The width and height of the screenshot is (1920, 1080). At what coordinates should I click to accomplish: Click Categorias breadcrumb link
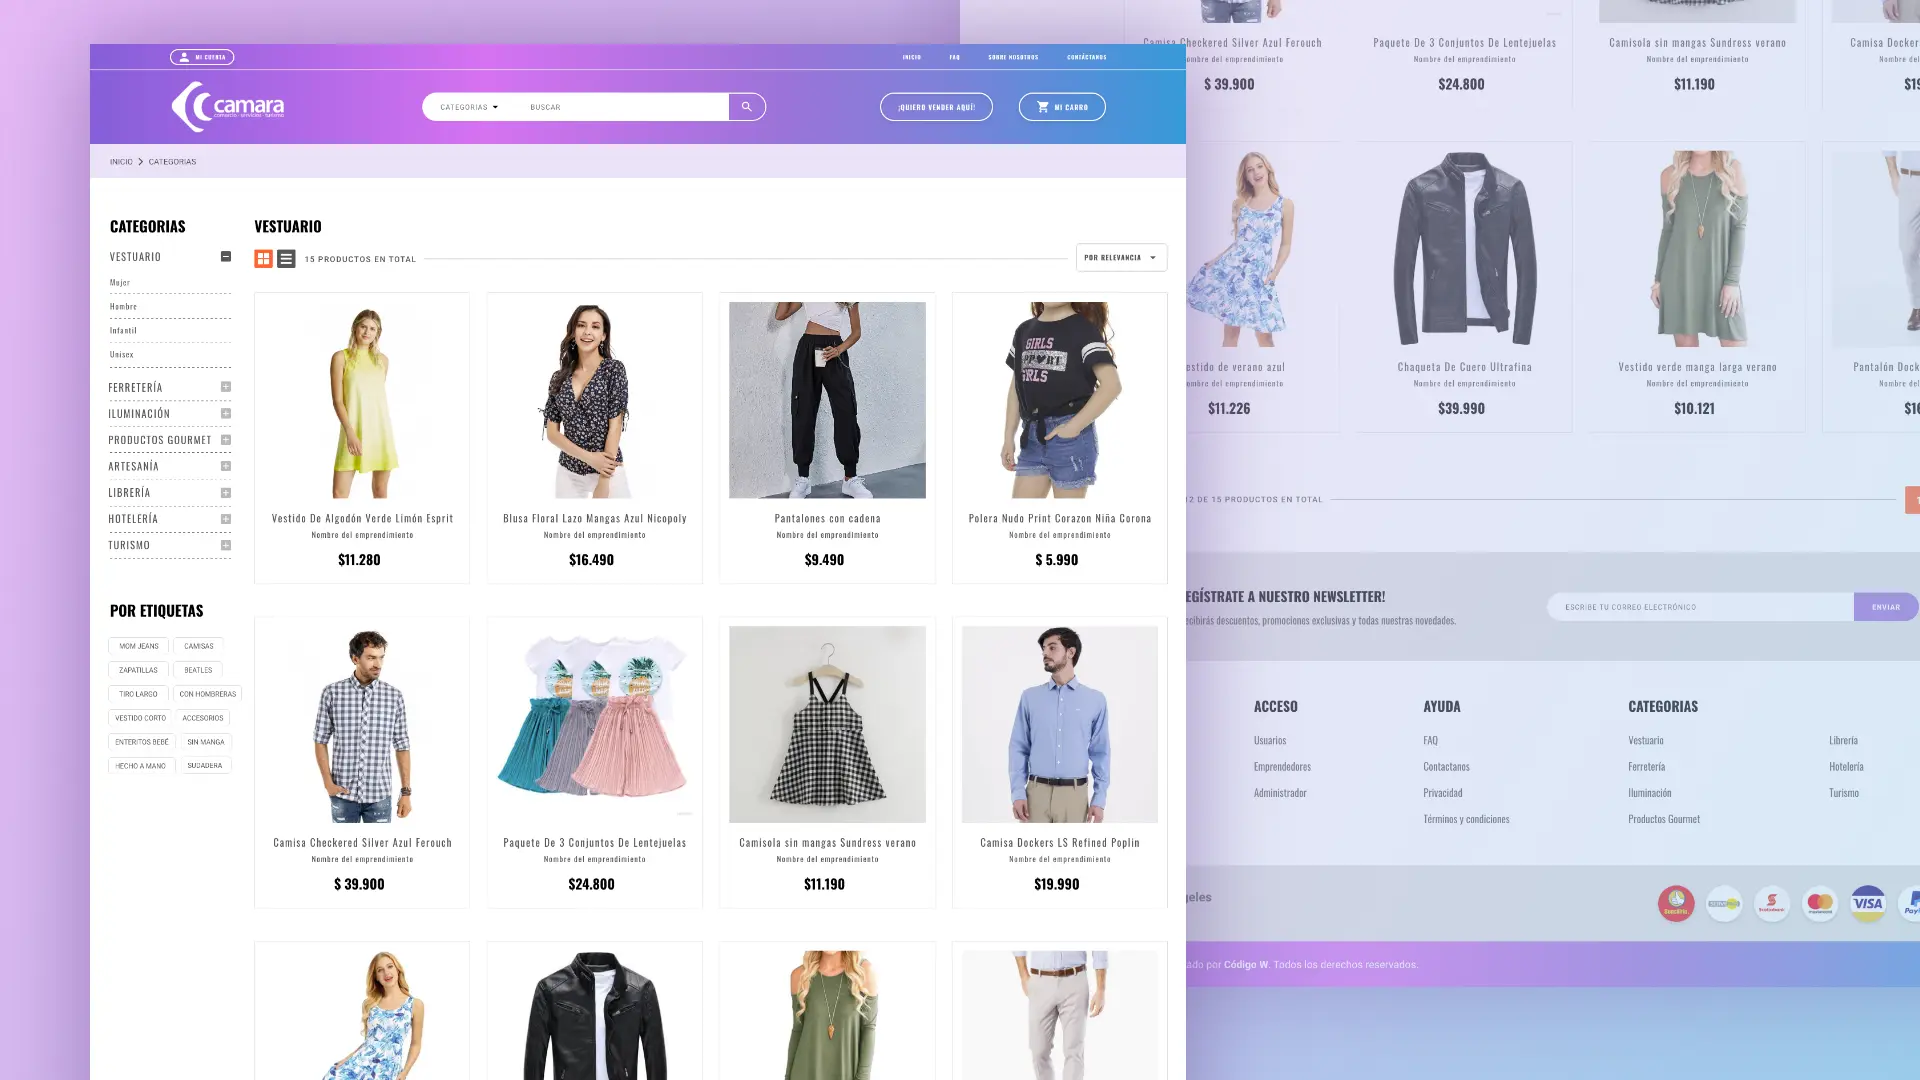(172, 162)
